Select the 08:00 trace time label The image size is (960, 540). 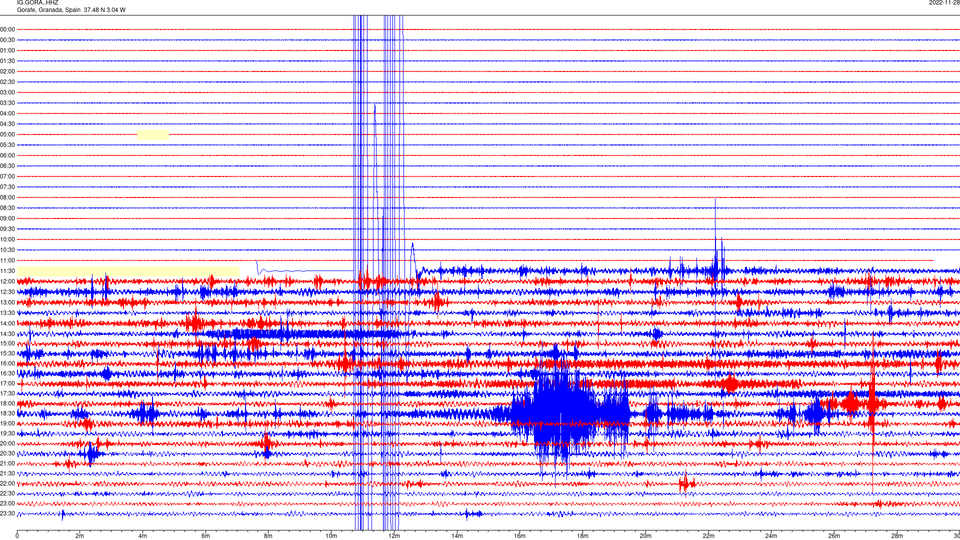pyautogui.click(x=7, y=197)
